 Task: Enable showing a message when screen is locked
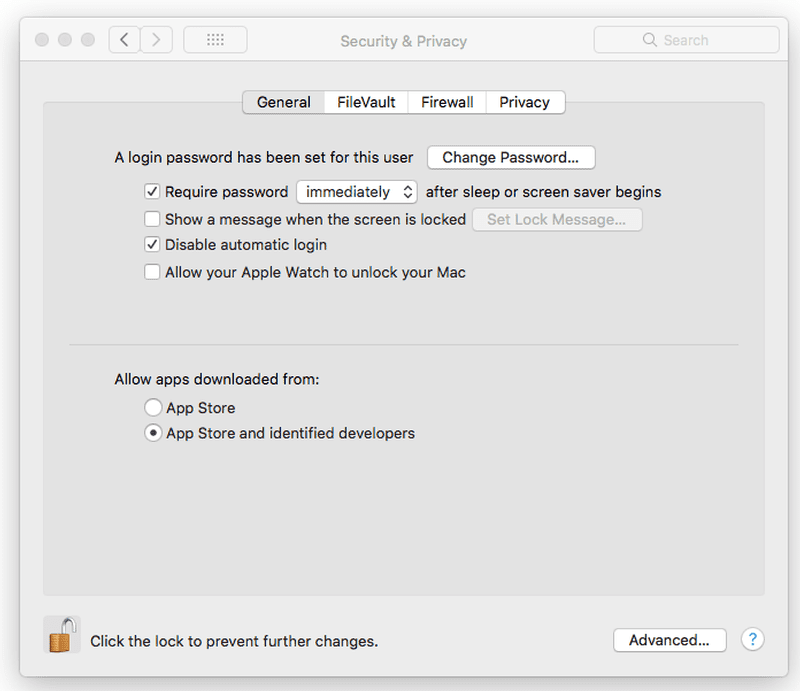(152, 218)
